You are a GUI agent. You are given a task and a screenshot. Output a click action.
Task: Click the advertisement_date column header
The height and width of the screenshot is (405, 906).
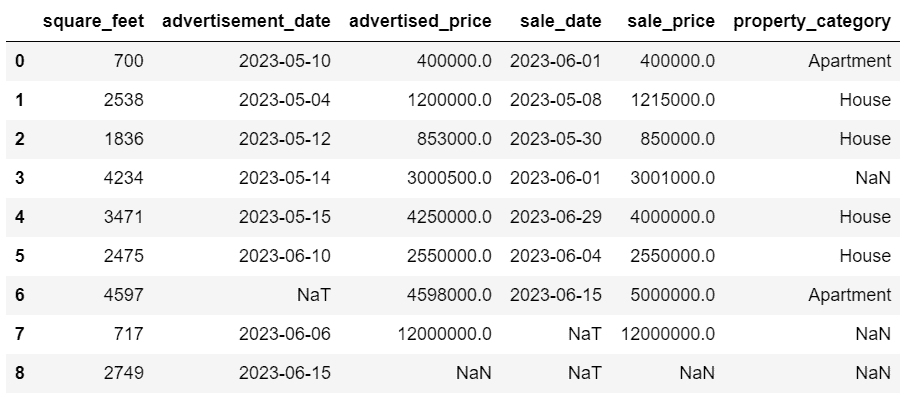(246, 20)
